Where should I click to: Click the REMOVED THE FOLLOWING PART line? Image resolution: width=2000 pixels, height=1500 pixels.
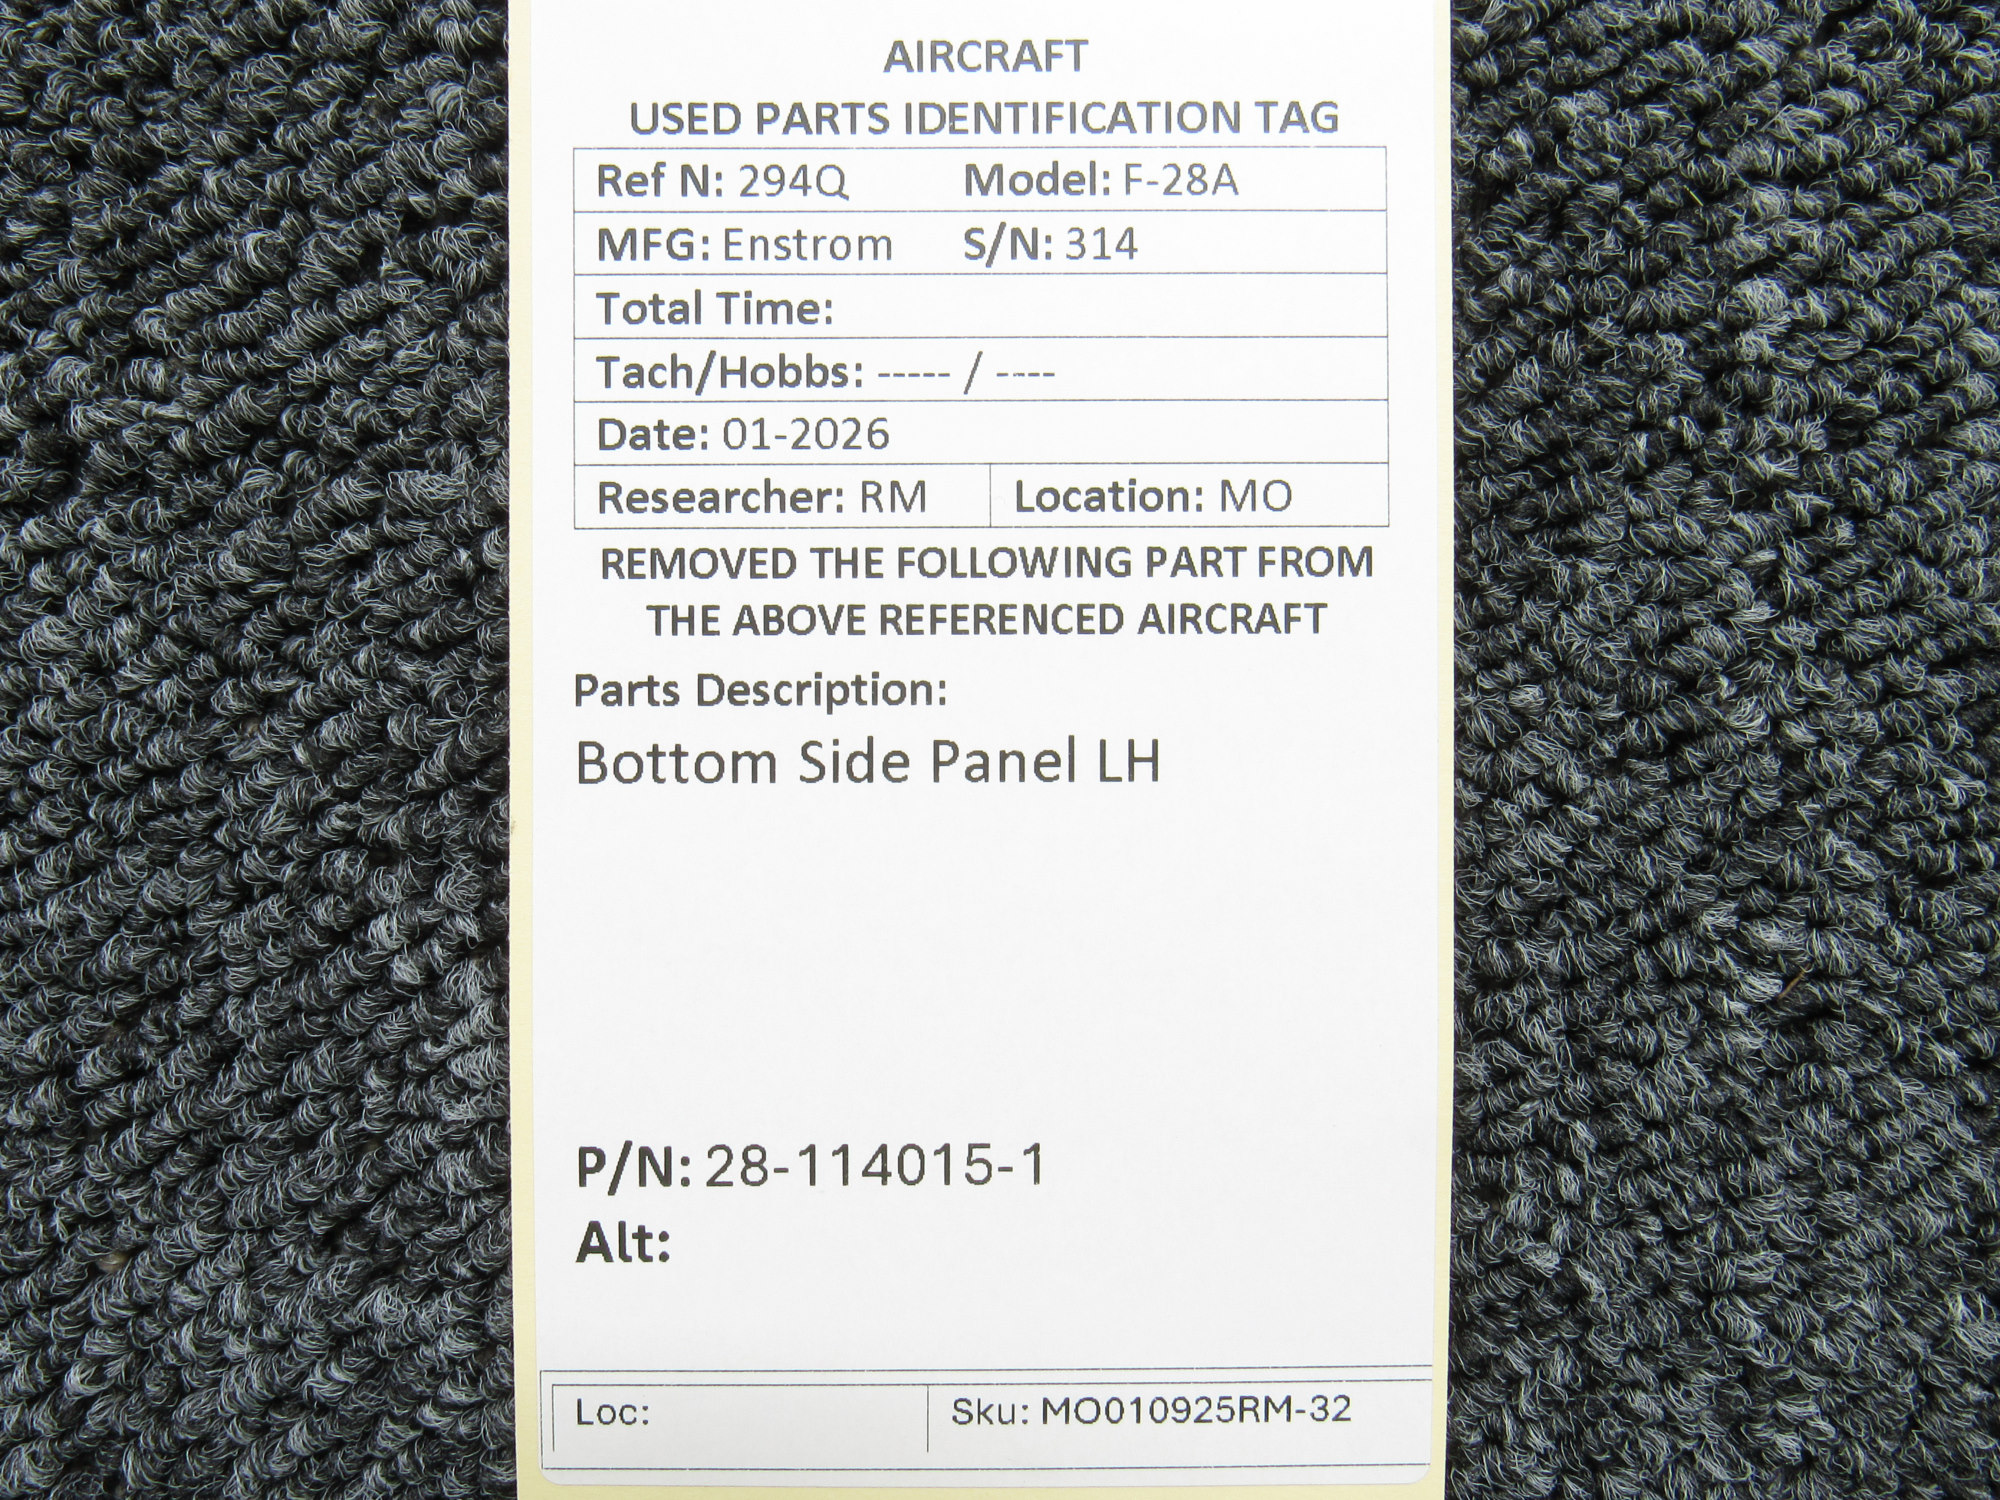[986, 563]
